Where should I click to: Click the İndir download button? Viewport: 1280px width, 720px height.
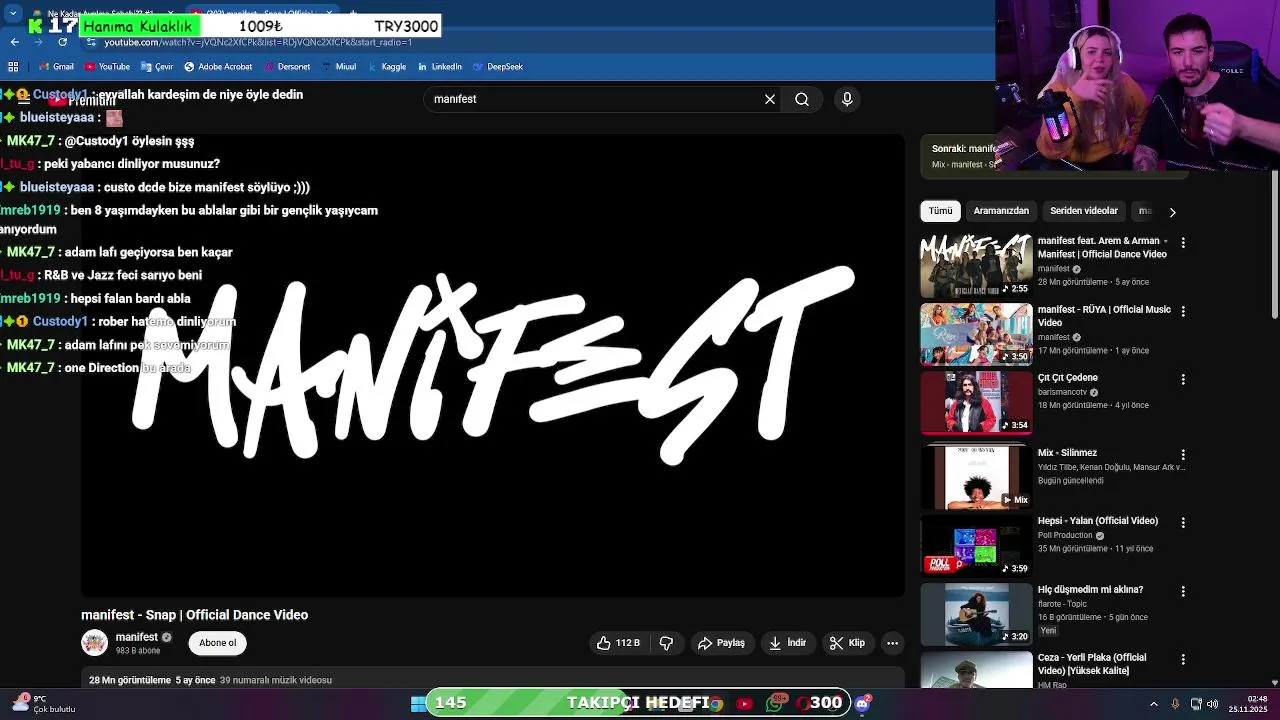click(787, 643)
